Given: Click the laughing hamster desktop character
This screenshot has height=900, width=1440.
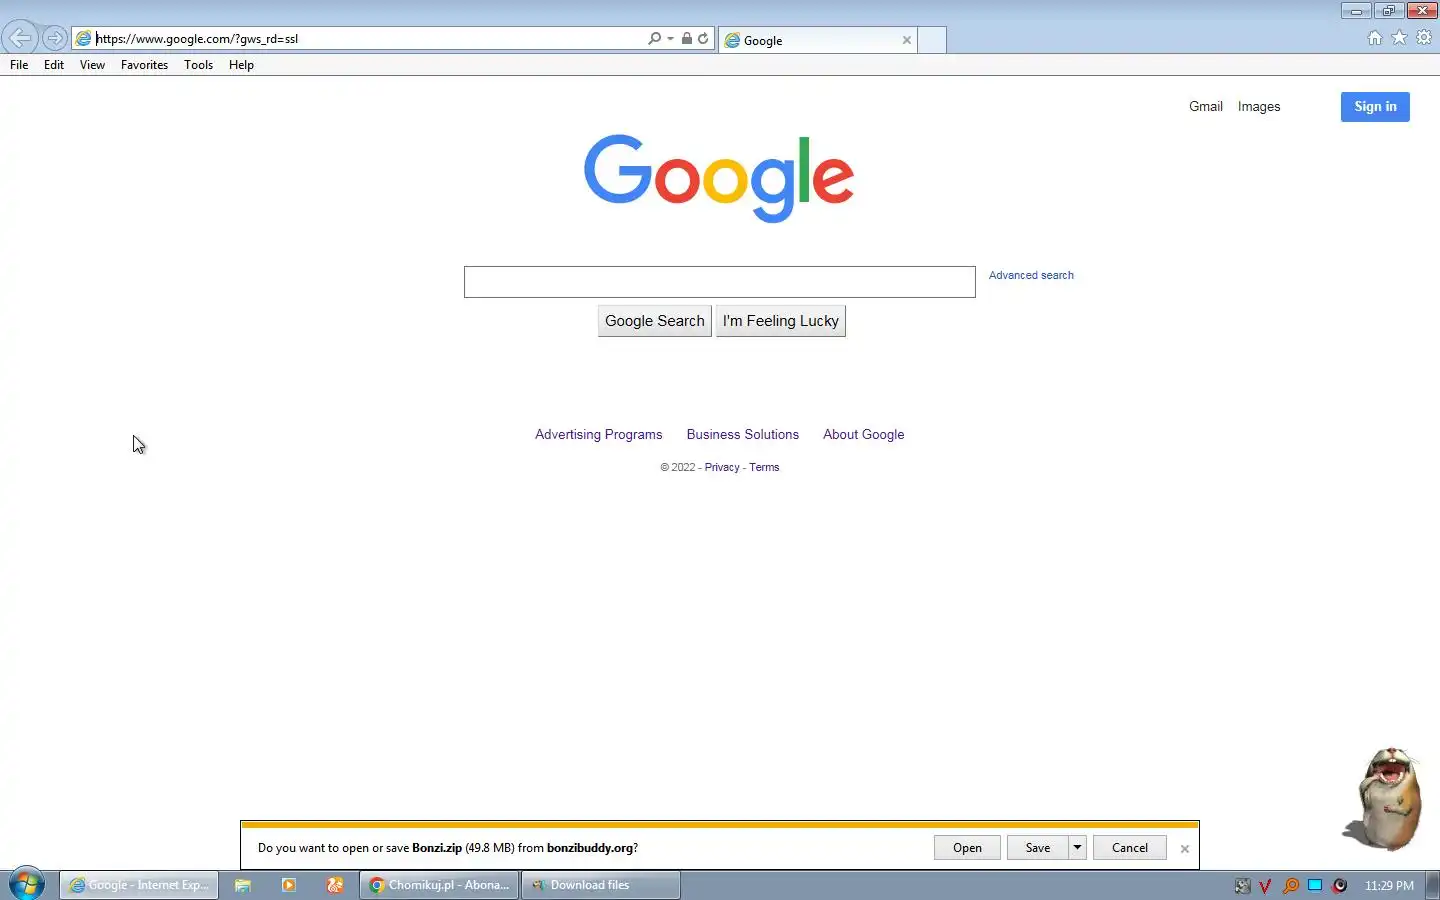Looking at the screenshot, I should (1384, 799).
